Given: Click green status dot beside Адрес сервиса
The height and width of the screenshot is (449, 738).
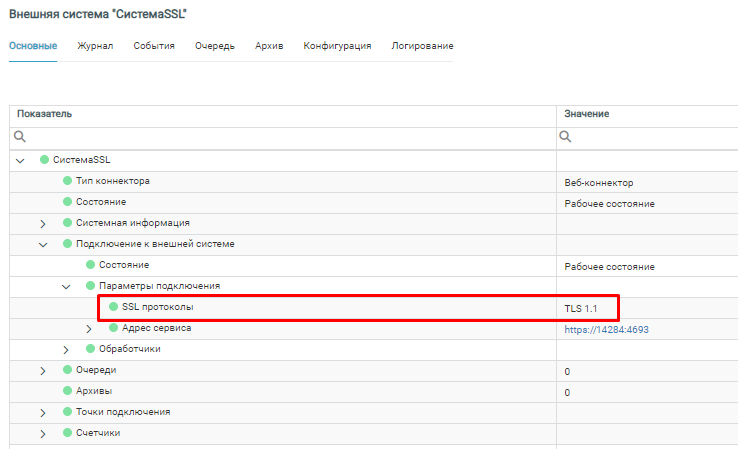Looking at the screenshot, I should (x=113, y=328).
